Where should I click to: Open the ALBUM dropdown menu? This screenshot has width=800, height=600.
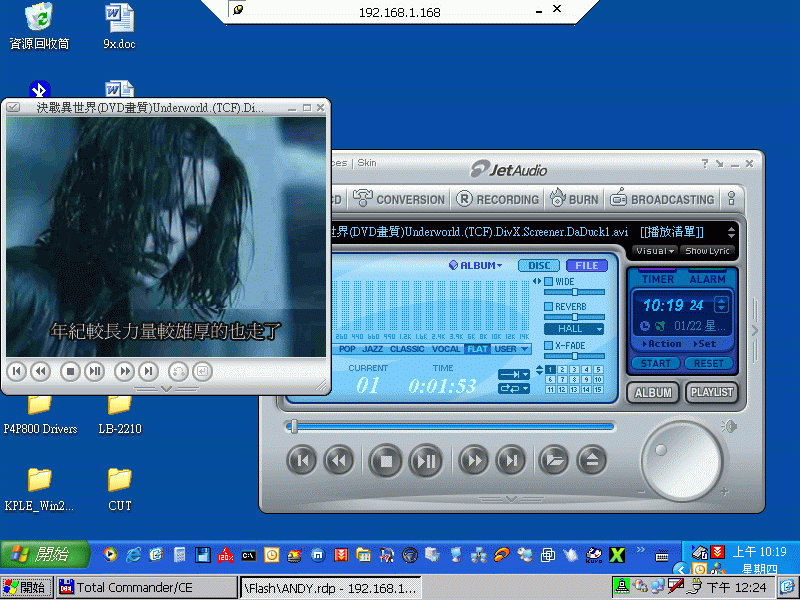[476, 265]
